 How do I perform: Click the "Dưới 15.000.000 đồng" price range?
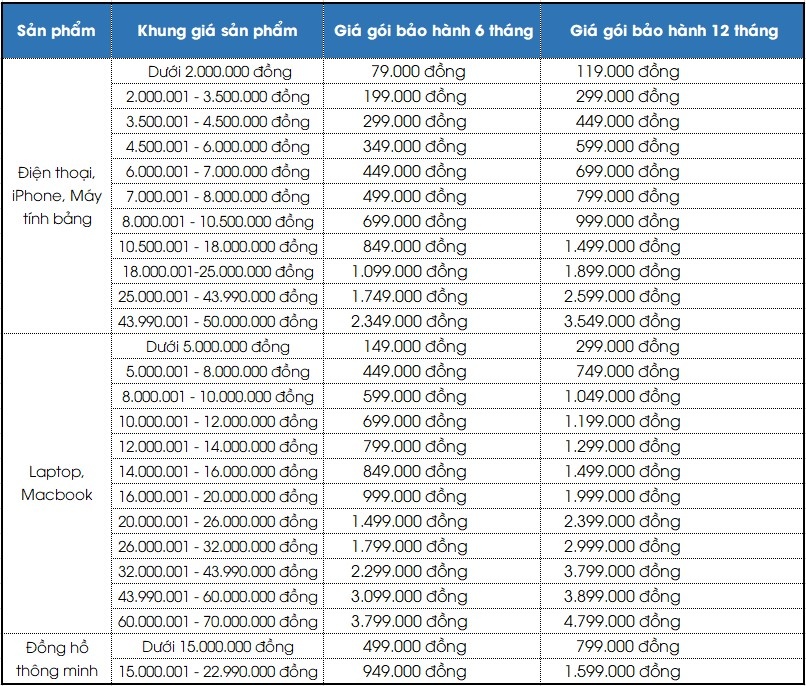coord(217,647)
